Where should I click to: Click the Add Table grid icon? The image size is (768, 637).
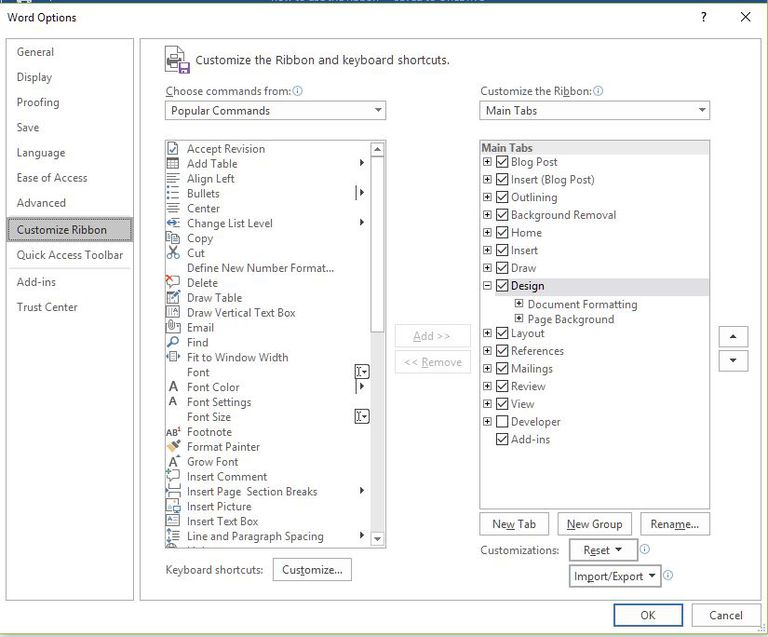tap(173, 163)
